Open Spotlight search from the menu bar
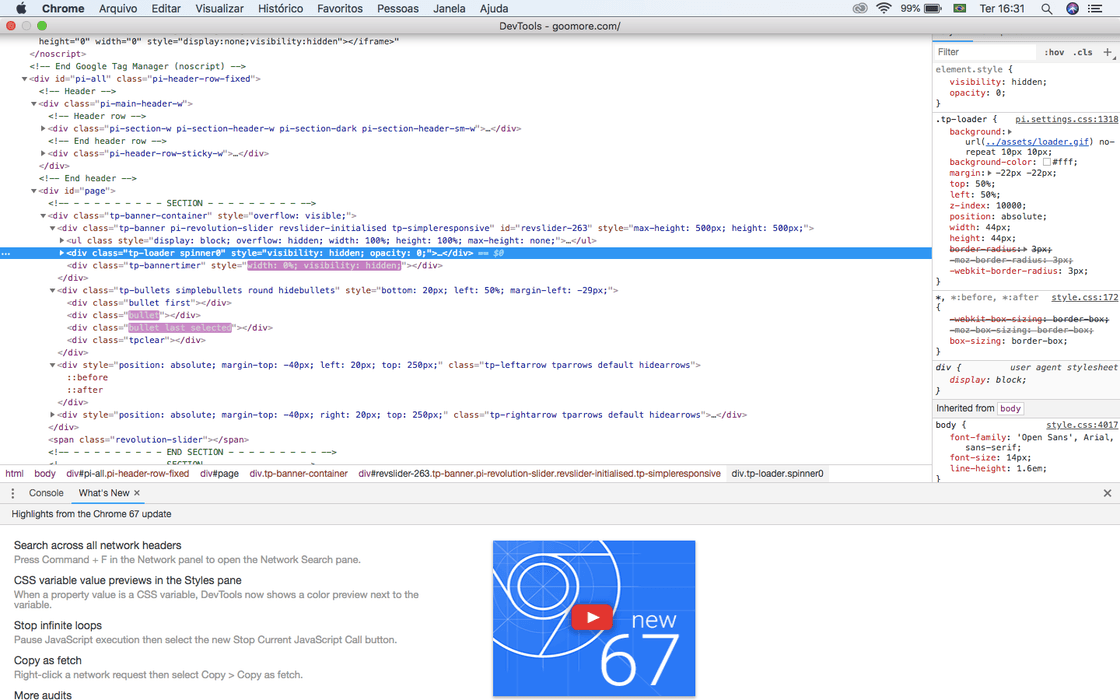1120x700 pixels. (1046, 8)
